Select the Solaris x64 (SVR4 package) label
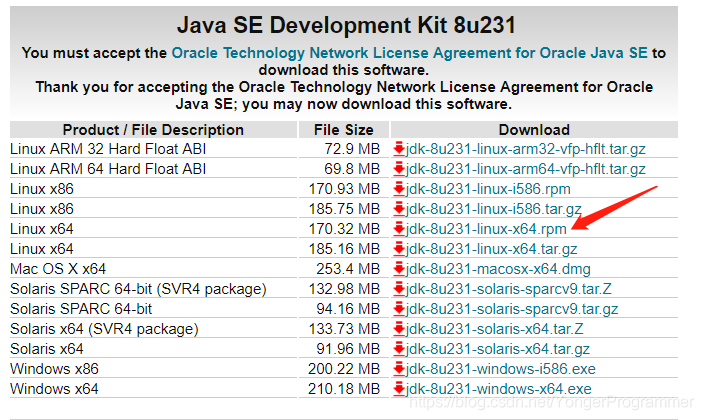This screenshot has width=704, height=420. point(104,329)
